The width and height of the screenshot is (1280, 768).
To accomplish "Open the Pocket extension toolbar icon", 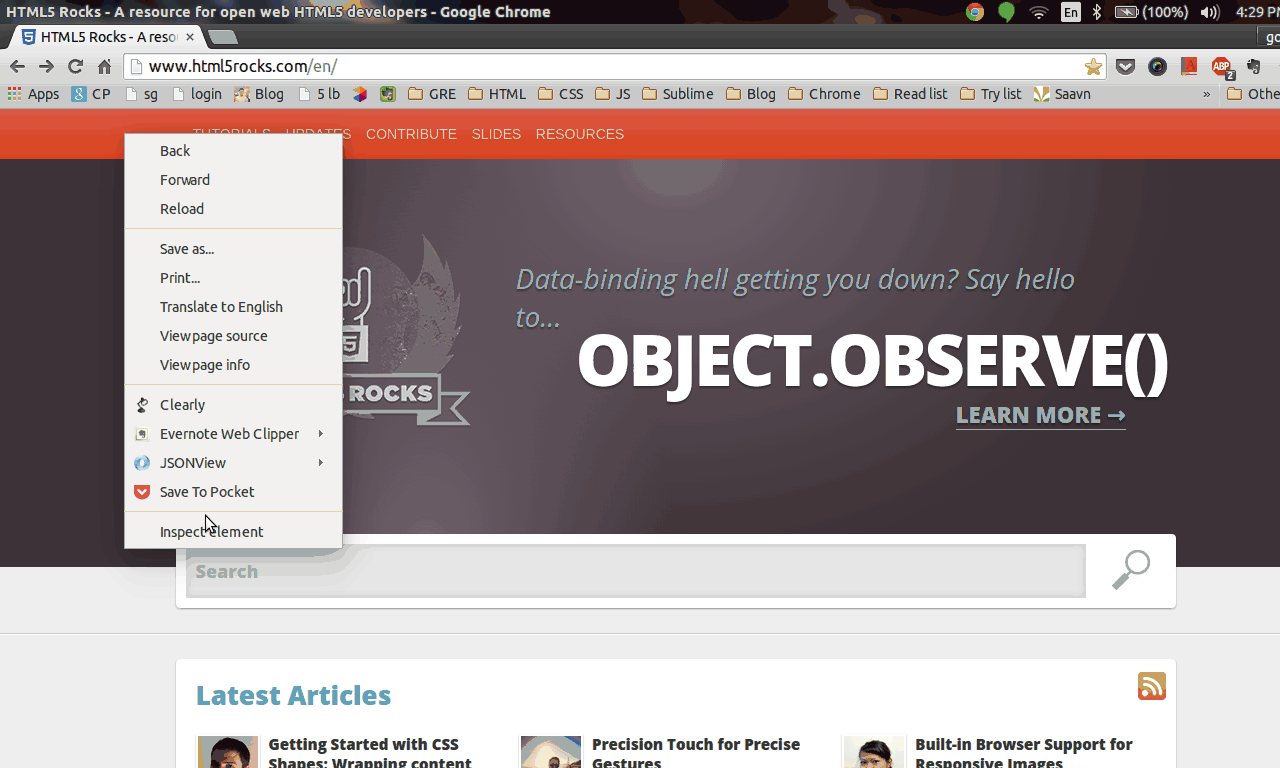I will [1125, 67].
